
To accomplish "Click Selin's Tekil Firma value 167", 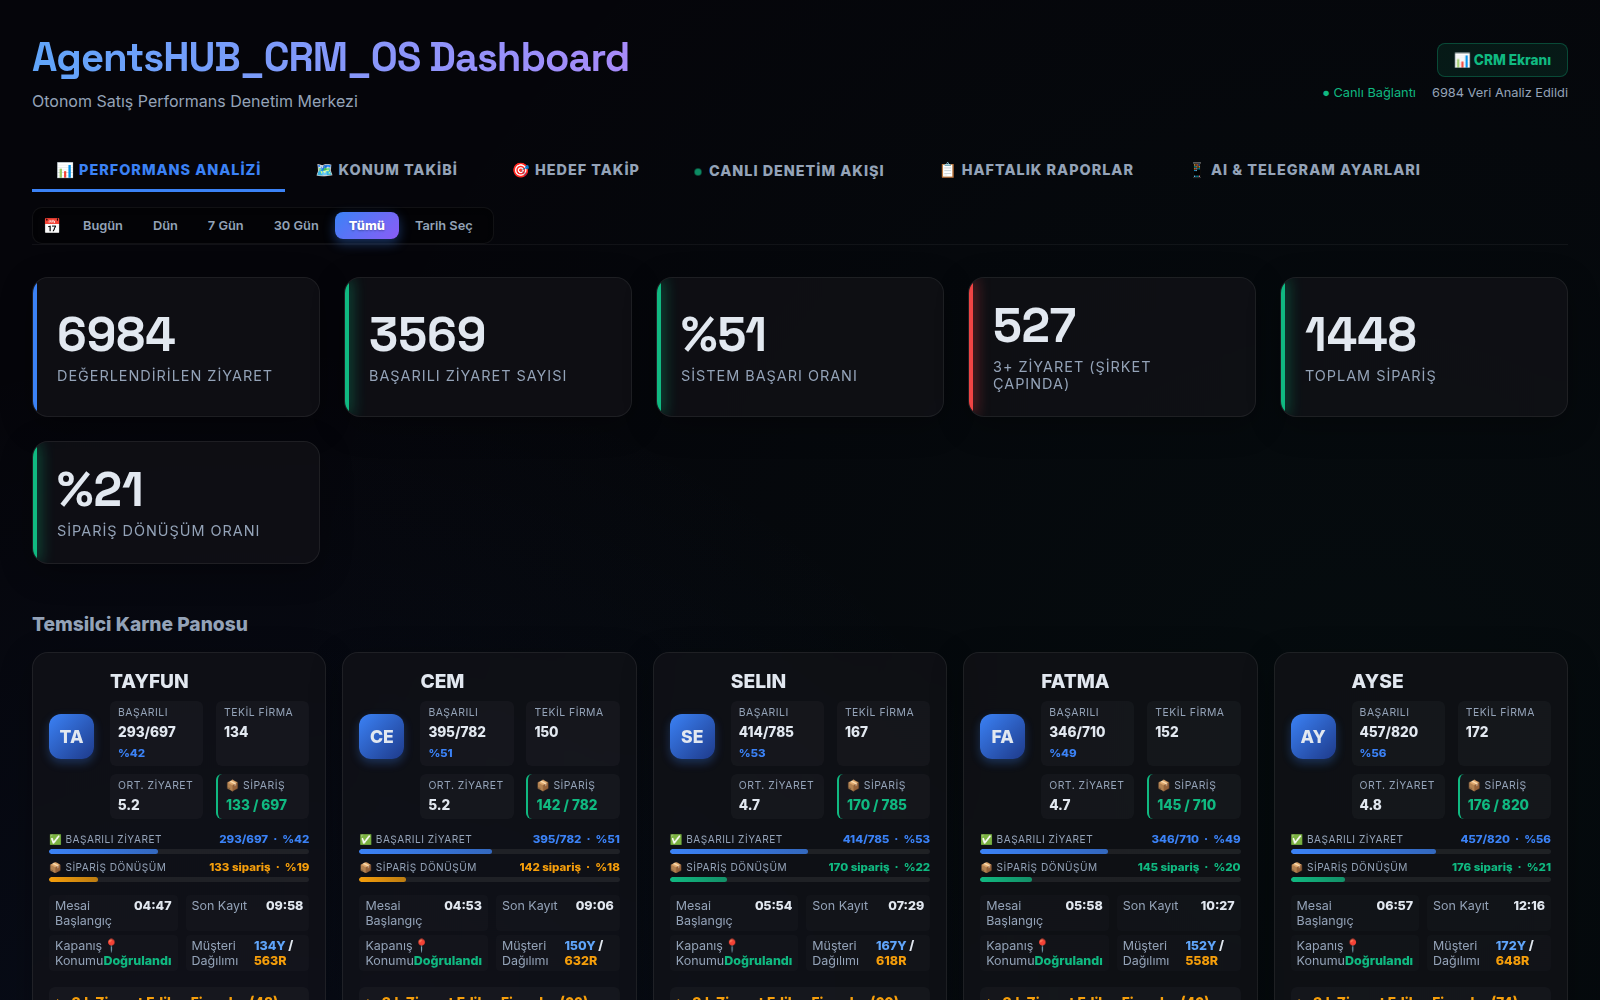I will (x=856, y=732).
